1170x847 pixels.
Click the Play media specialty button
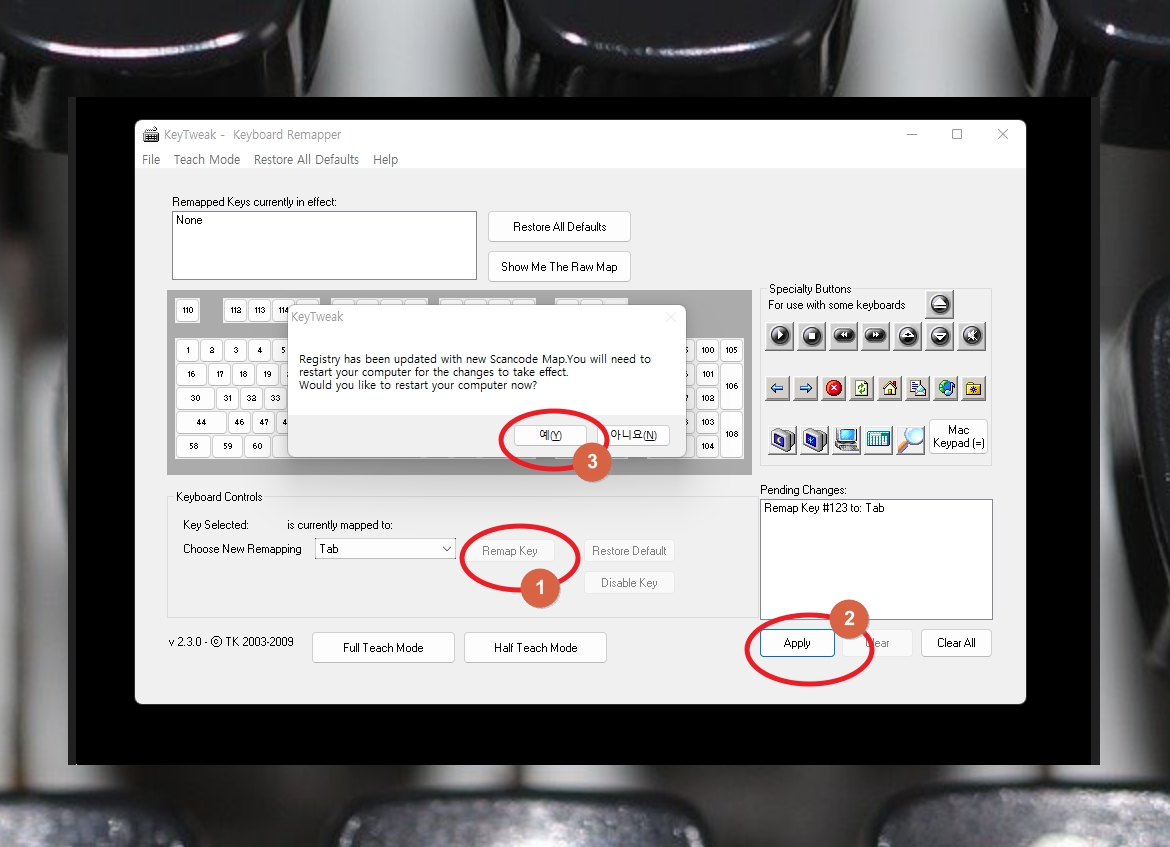(780, 337)
